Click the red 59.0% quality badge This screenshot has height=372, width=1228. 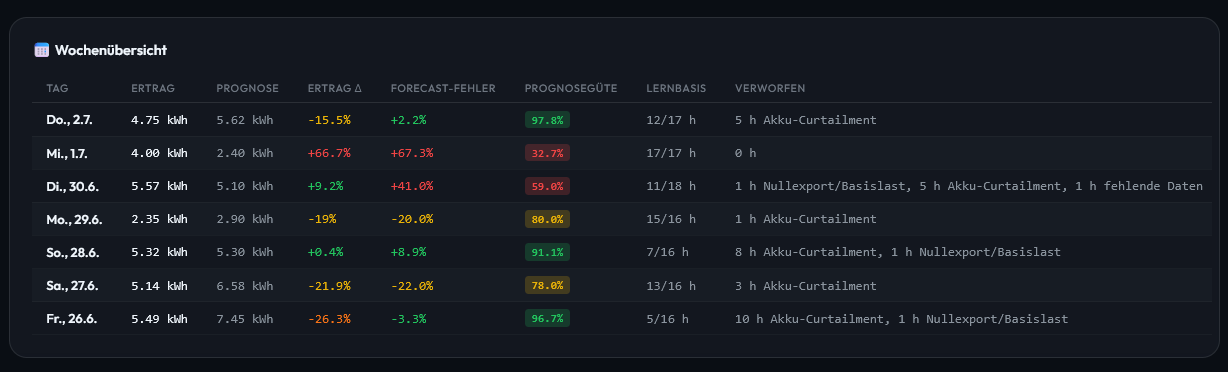547,186
